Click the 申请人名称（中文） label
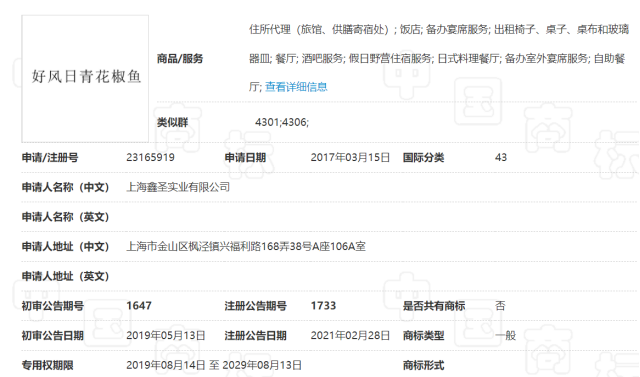The height and width of the screenshot is (377, 640). 65,187
